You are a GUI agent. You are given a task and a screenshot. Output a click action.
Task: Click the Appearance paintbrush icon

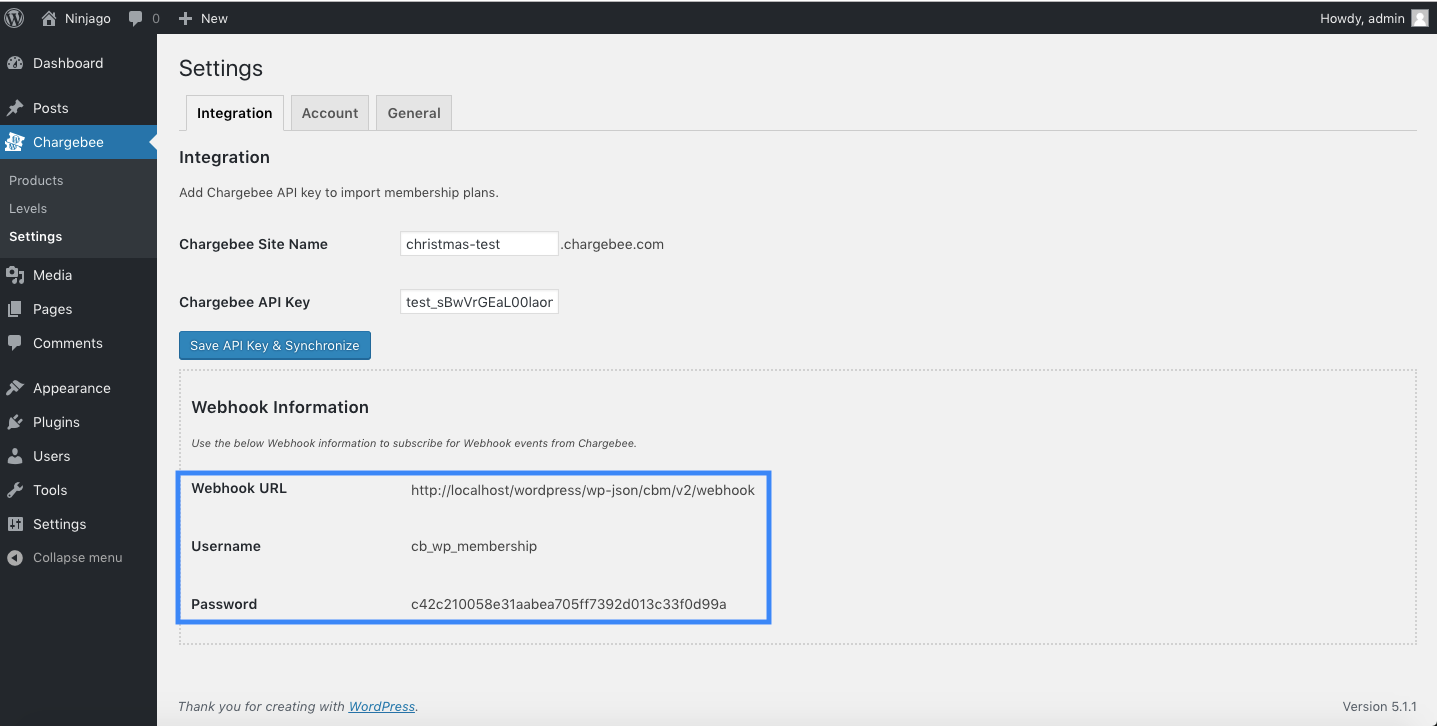[x=15, y=388]
